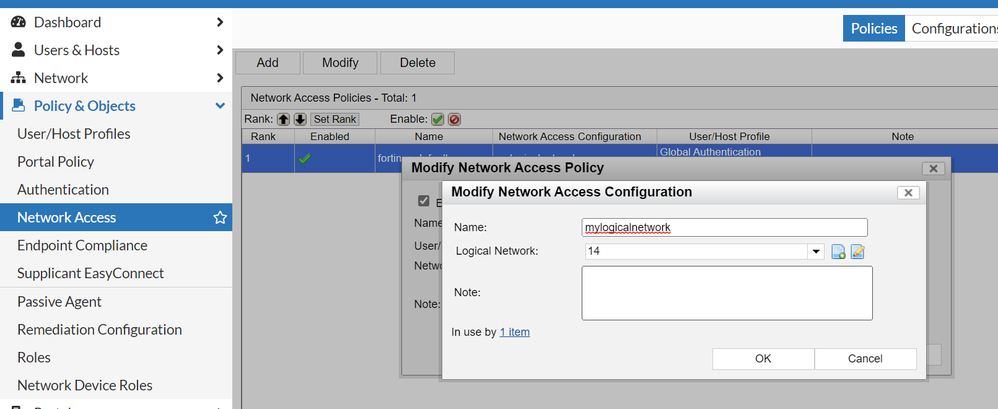Open User/Host Profiles in sidebar
Viewport: 998px width, 409px height.
pyautogui.click(x=74, y=134)
